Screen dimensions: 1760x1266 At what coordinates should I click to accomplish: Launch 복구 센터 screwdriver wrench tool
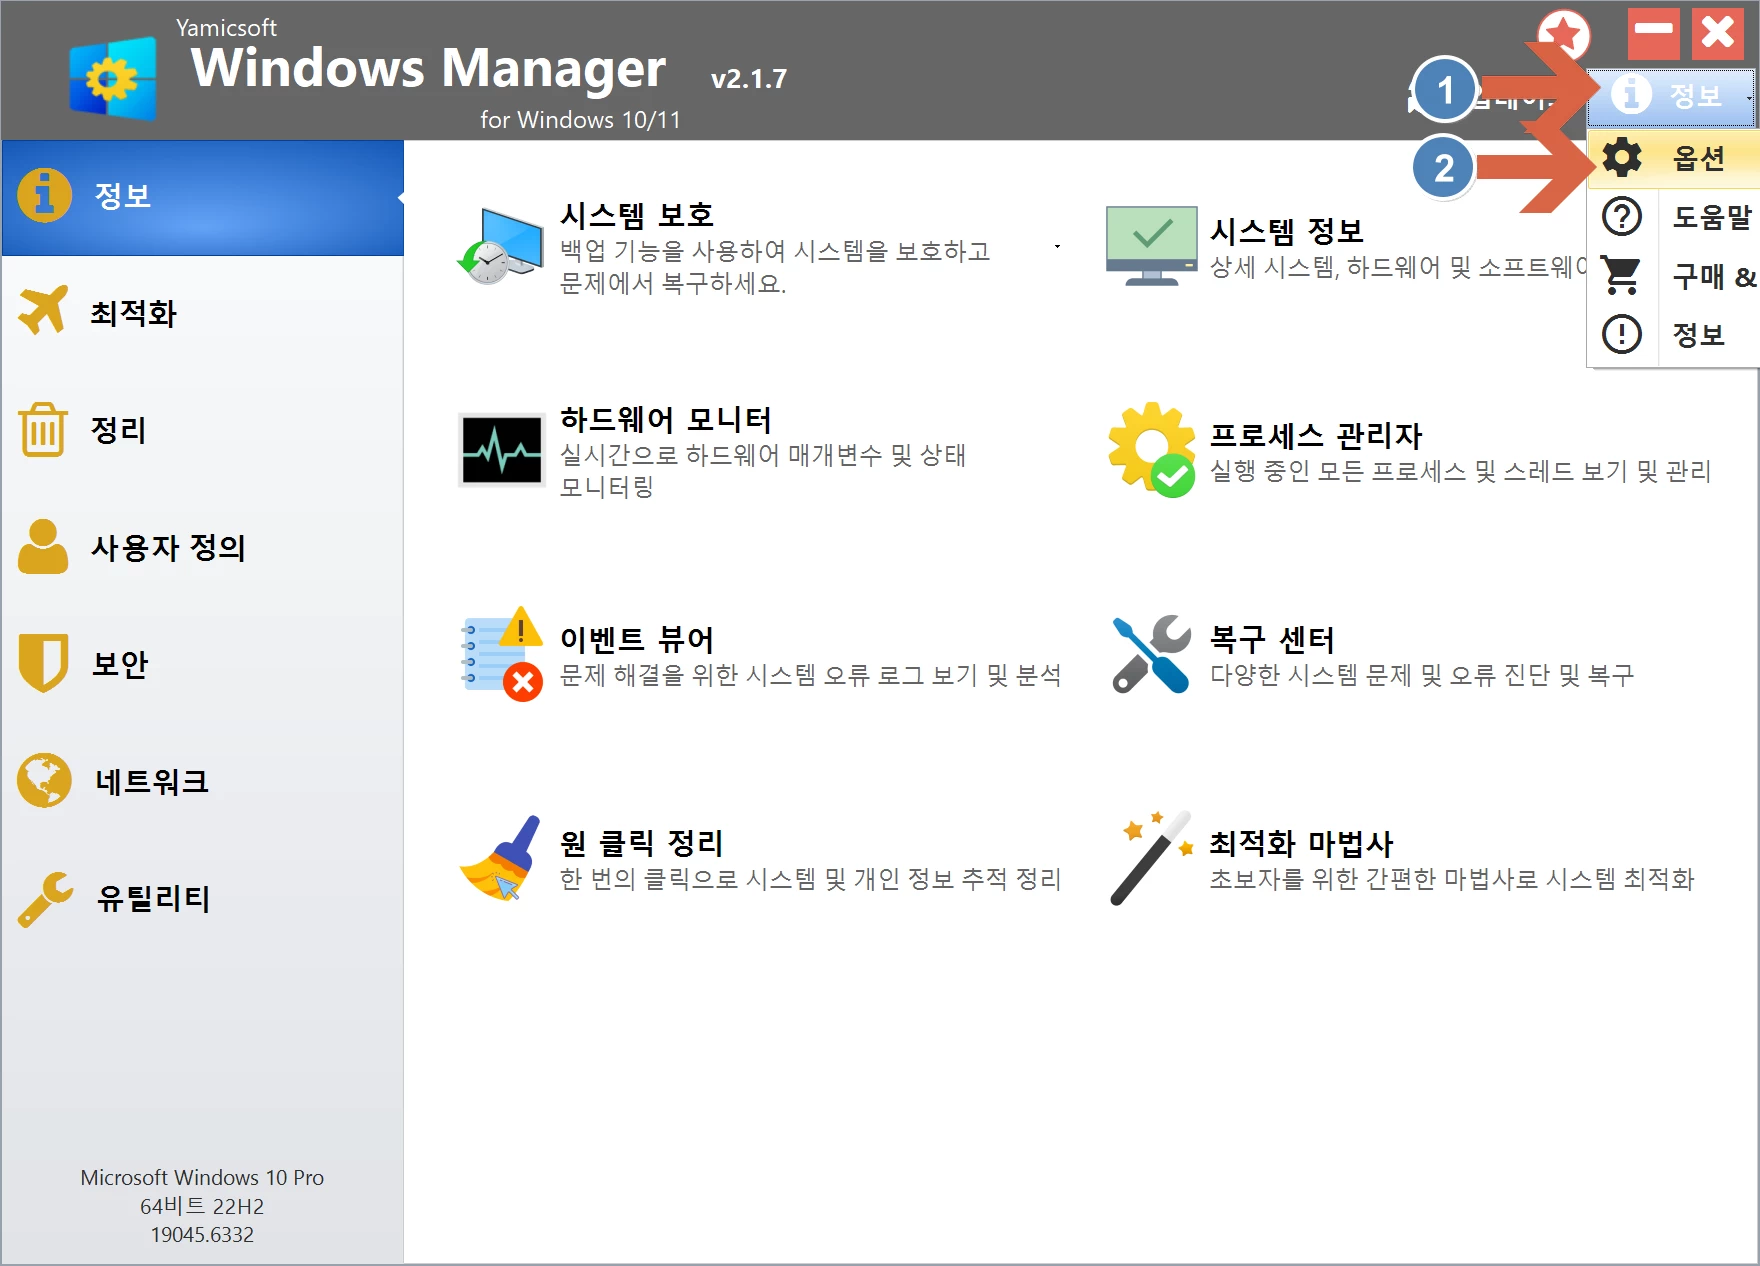1371,655
